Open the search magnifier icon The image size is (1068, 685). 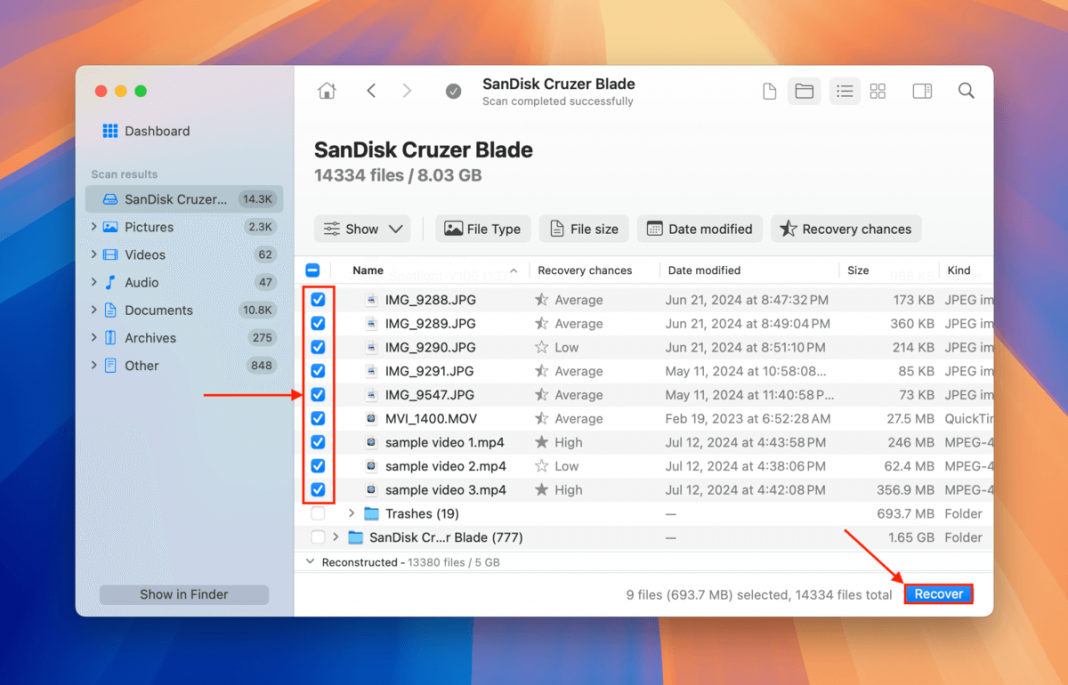965,91
